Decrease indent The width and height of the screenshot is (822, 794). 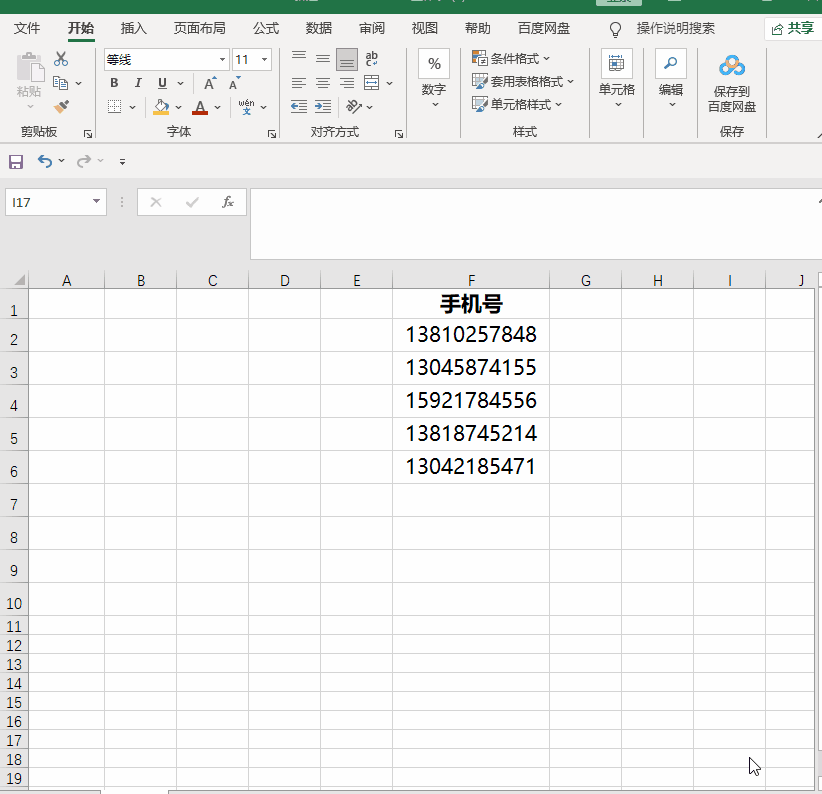[299, 107]
